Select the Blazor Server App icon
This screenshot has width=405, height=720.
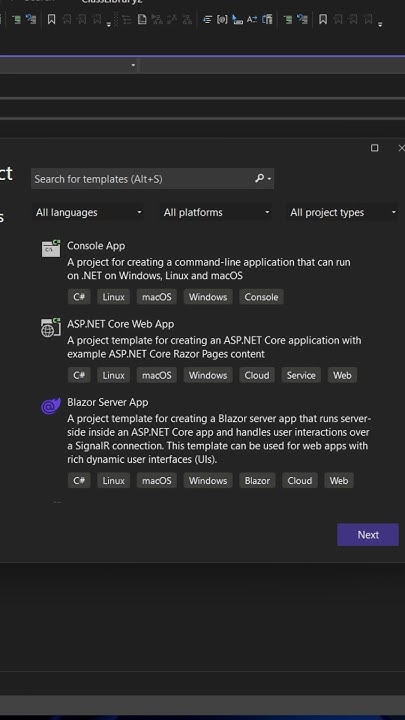(51, 405)
